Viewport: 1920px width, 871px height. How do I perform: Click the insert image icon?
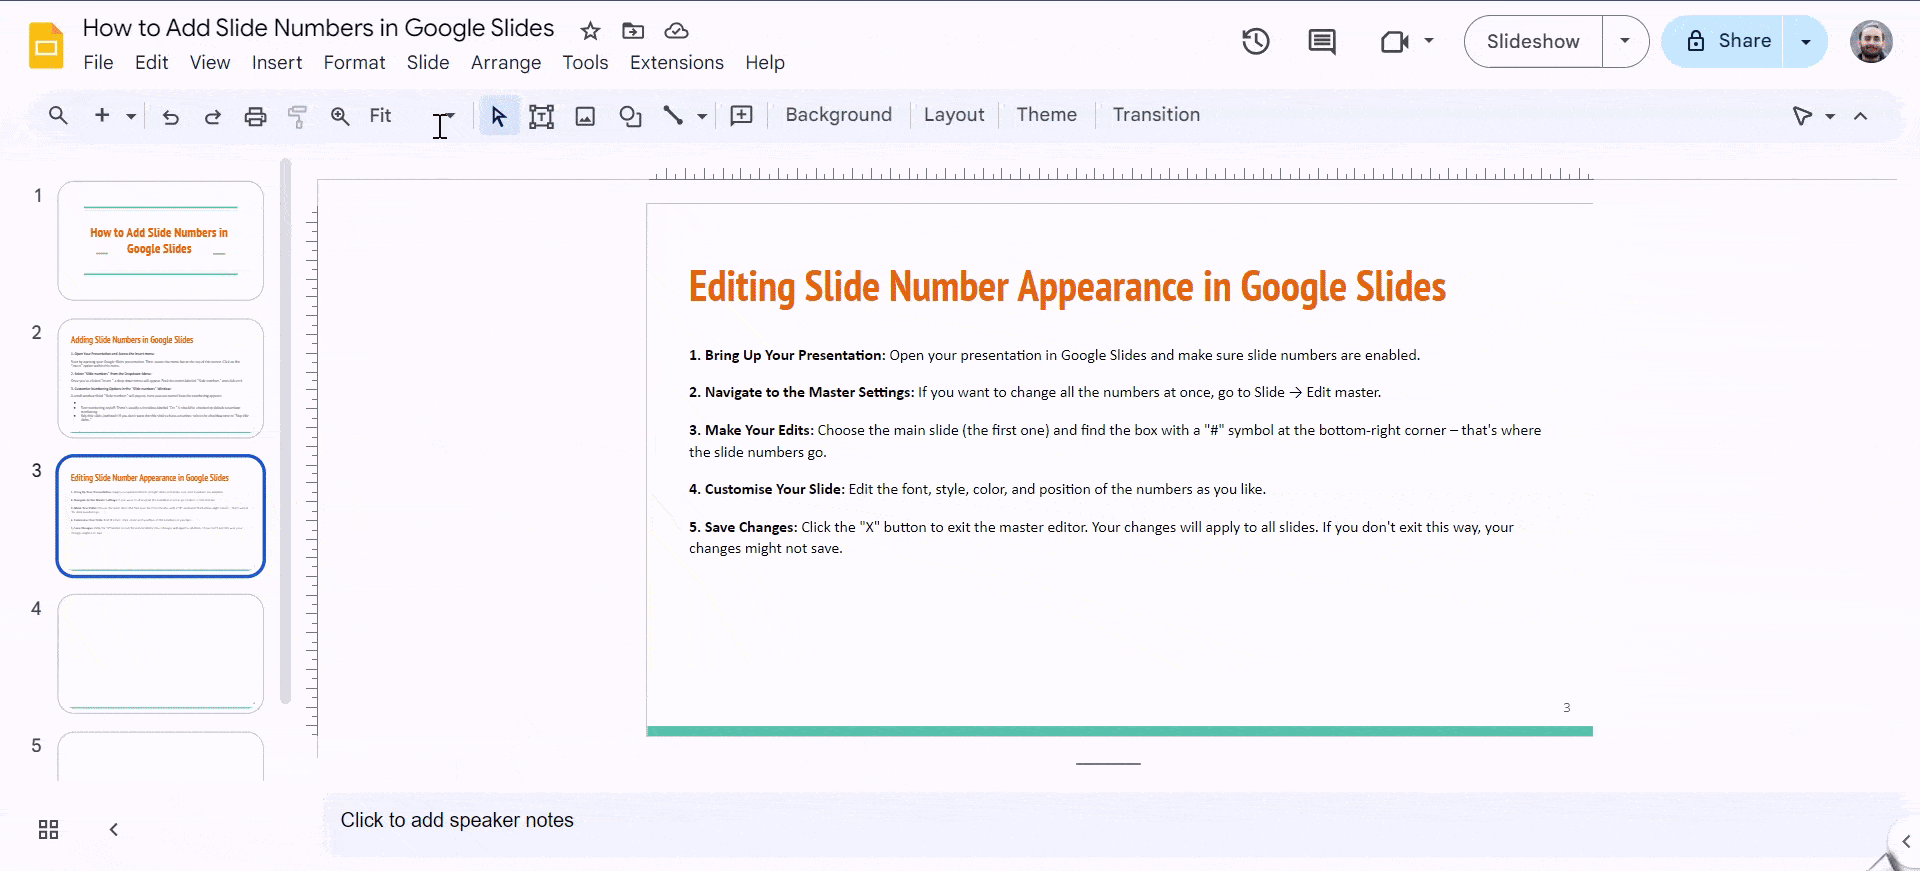click(585, 116)
